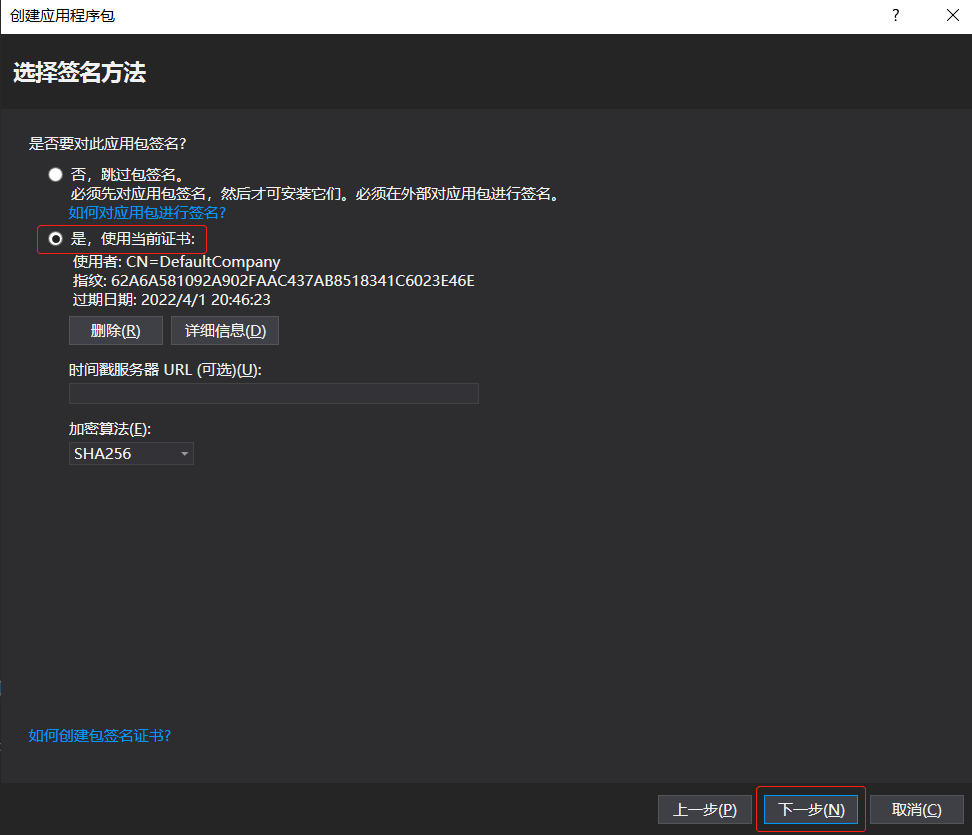The width and height of the screenshot is (972, 835).
Task: Click the timestamp server URL input field
Action: 273,393
